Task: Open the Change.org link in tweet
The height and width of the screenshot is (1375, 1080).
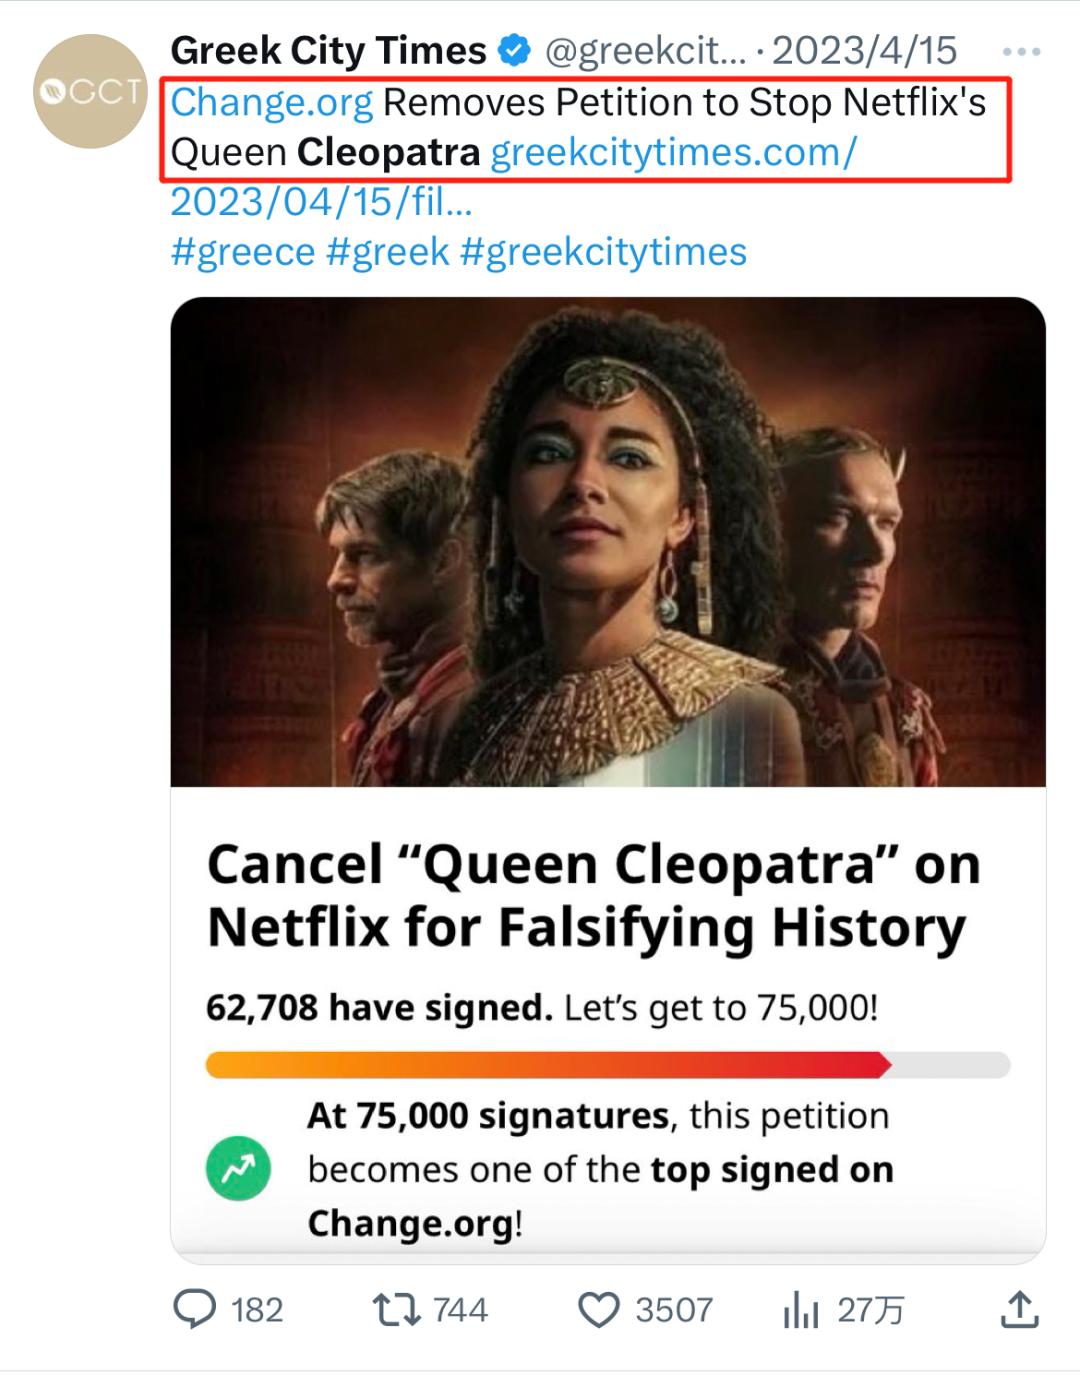Action: pyautogui.click(x=271, y=102)
